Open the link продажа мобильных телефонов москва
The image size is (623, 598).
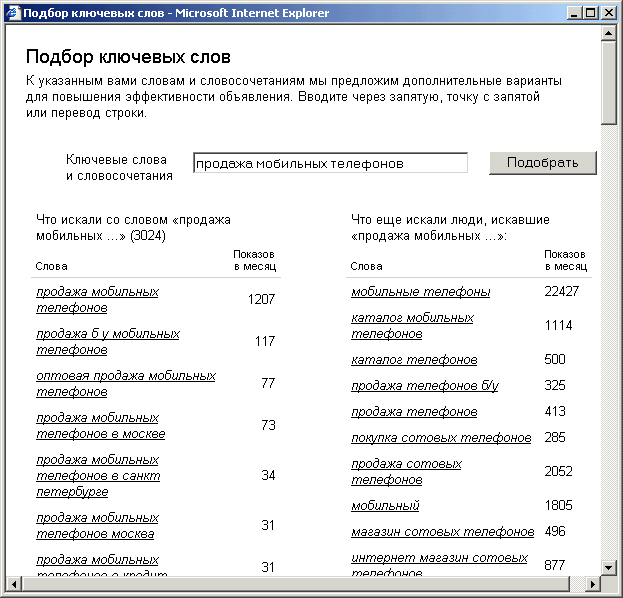[x=97, y=526]
